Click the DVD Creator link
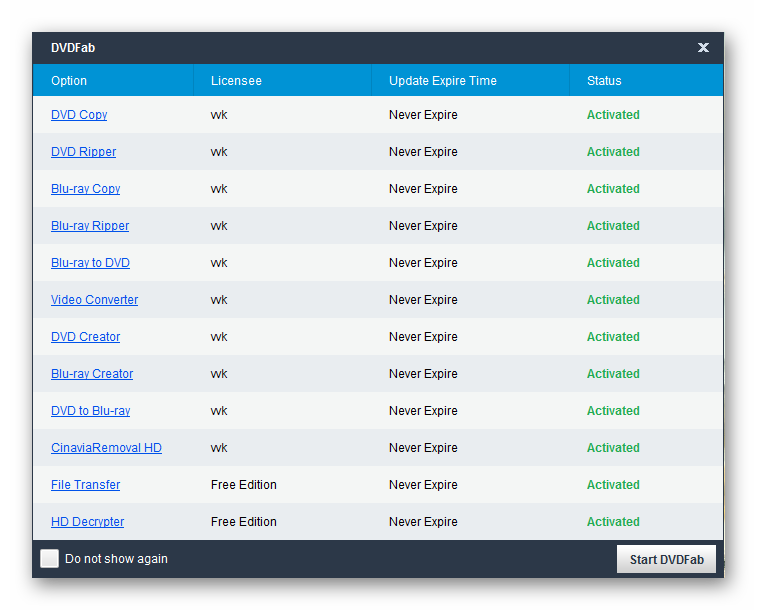This screenshot has width=757, height=610. click(85, 337)
